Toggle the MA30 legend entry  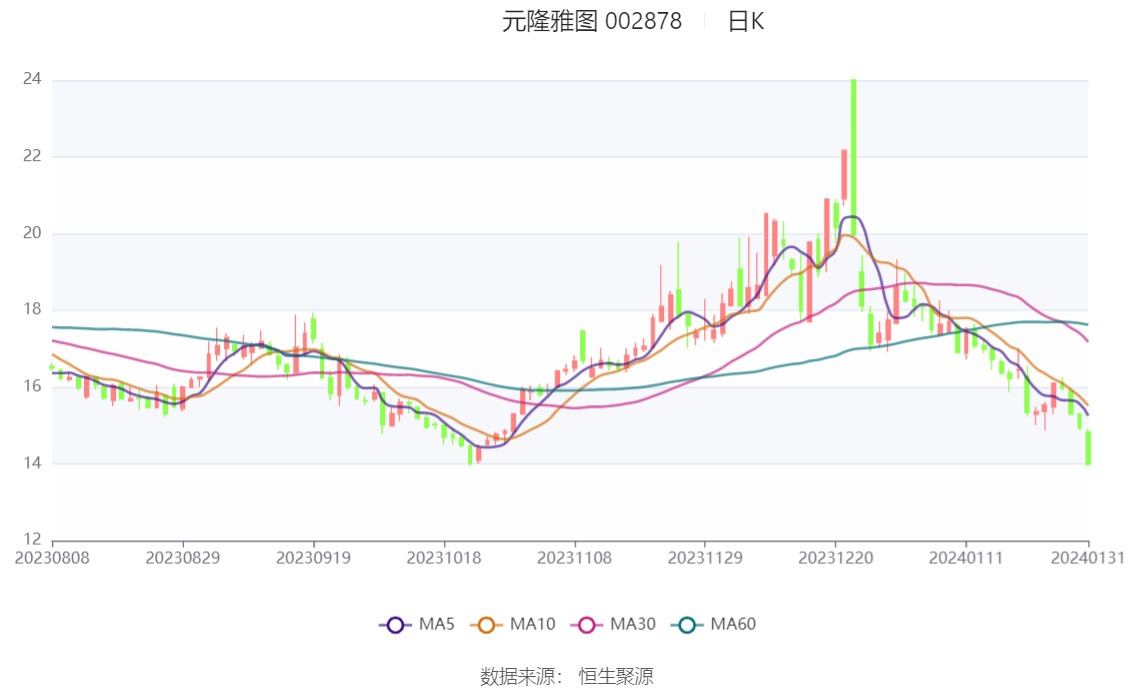coord(613,625)
